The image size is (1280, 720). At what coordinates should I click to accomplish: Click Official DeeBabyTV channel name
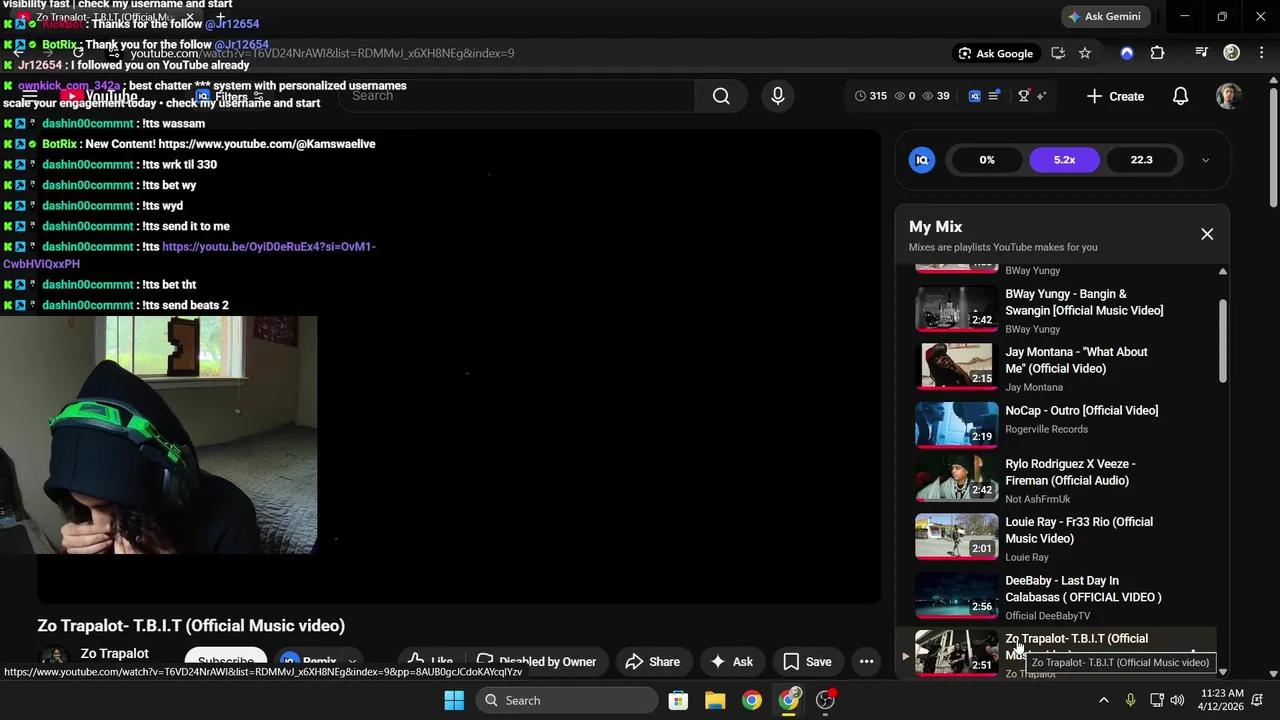[1047, 616]
